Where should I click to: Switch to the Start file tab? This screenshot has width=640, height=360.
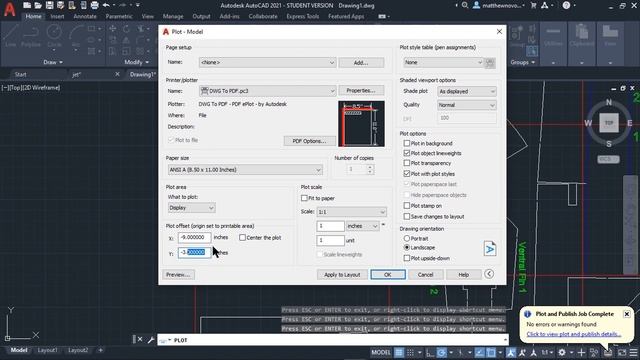pyautogui.click(x=20, y=74)
